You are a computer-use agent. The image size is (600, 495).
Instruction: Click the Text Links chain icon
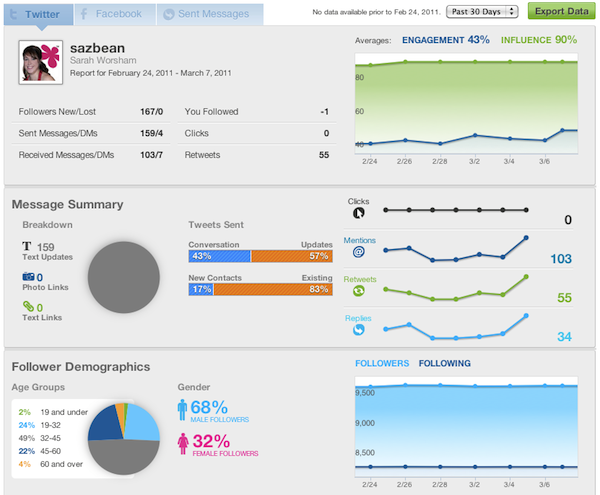[x=29, y=307]
